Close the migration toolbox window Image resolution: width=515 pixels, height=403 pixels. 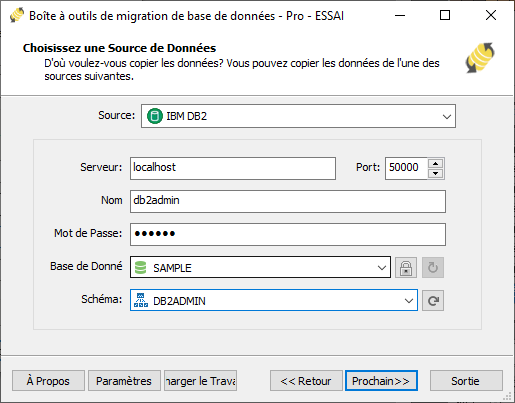click(x=491, y=15)
